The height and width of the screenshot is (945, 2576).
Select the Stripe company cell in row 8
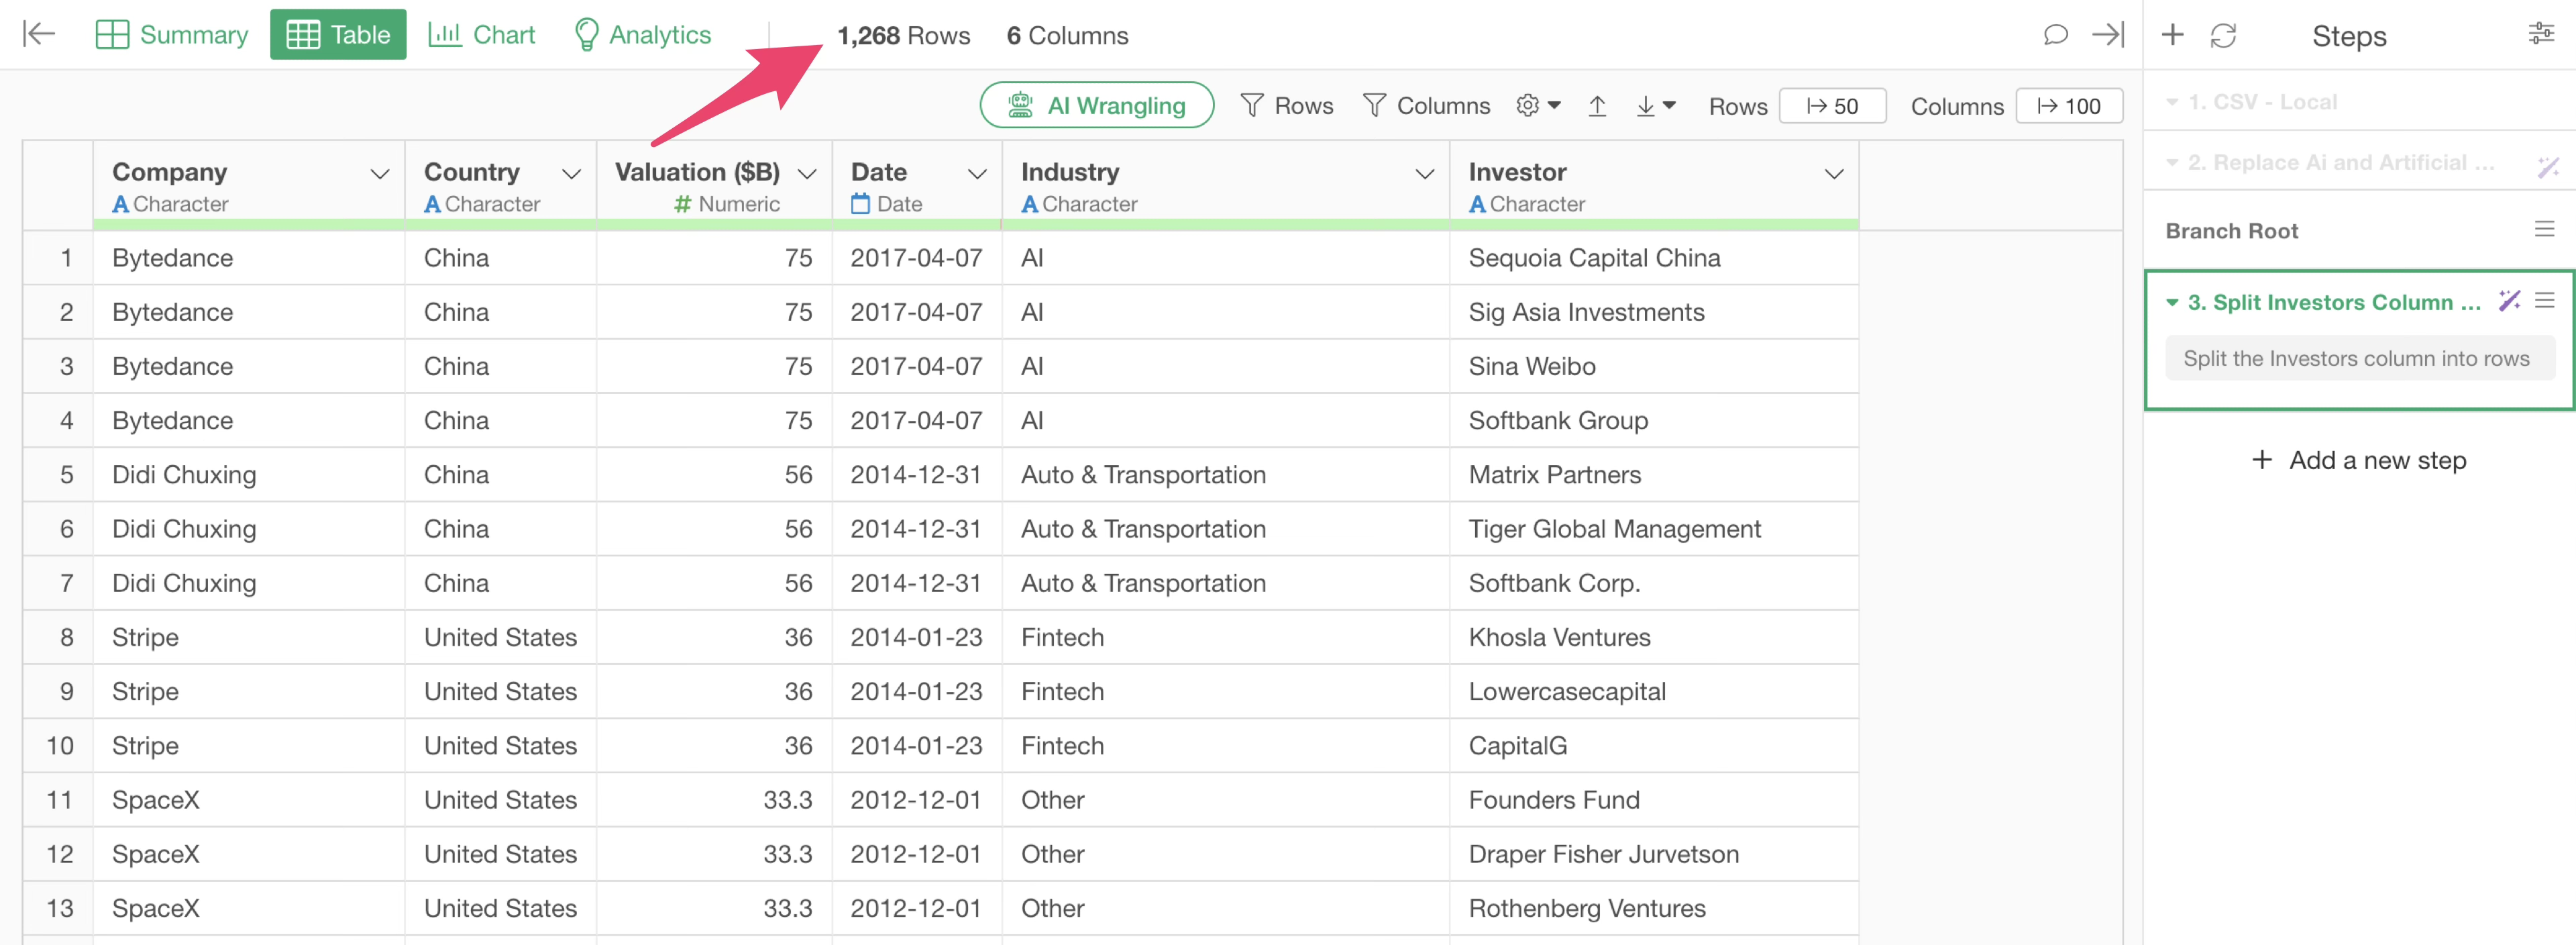249,637
